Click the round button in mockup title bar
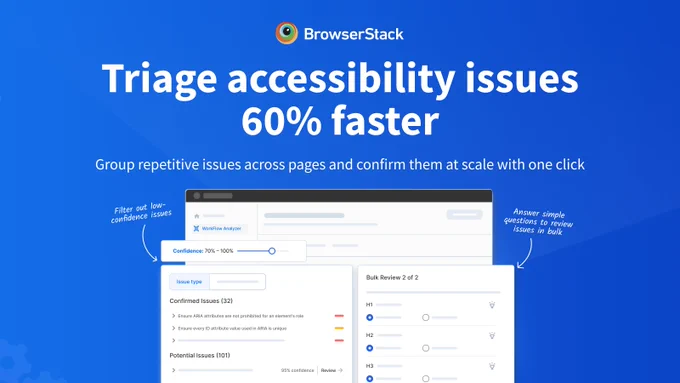680x383 pixels. coord(196,196)
